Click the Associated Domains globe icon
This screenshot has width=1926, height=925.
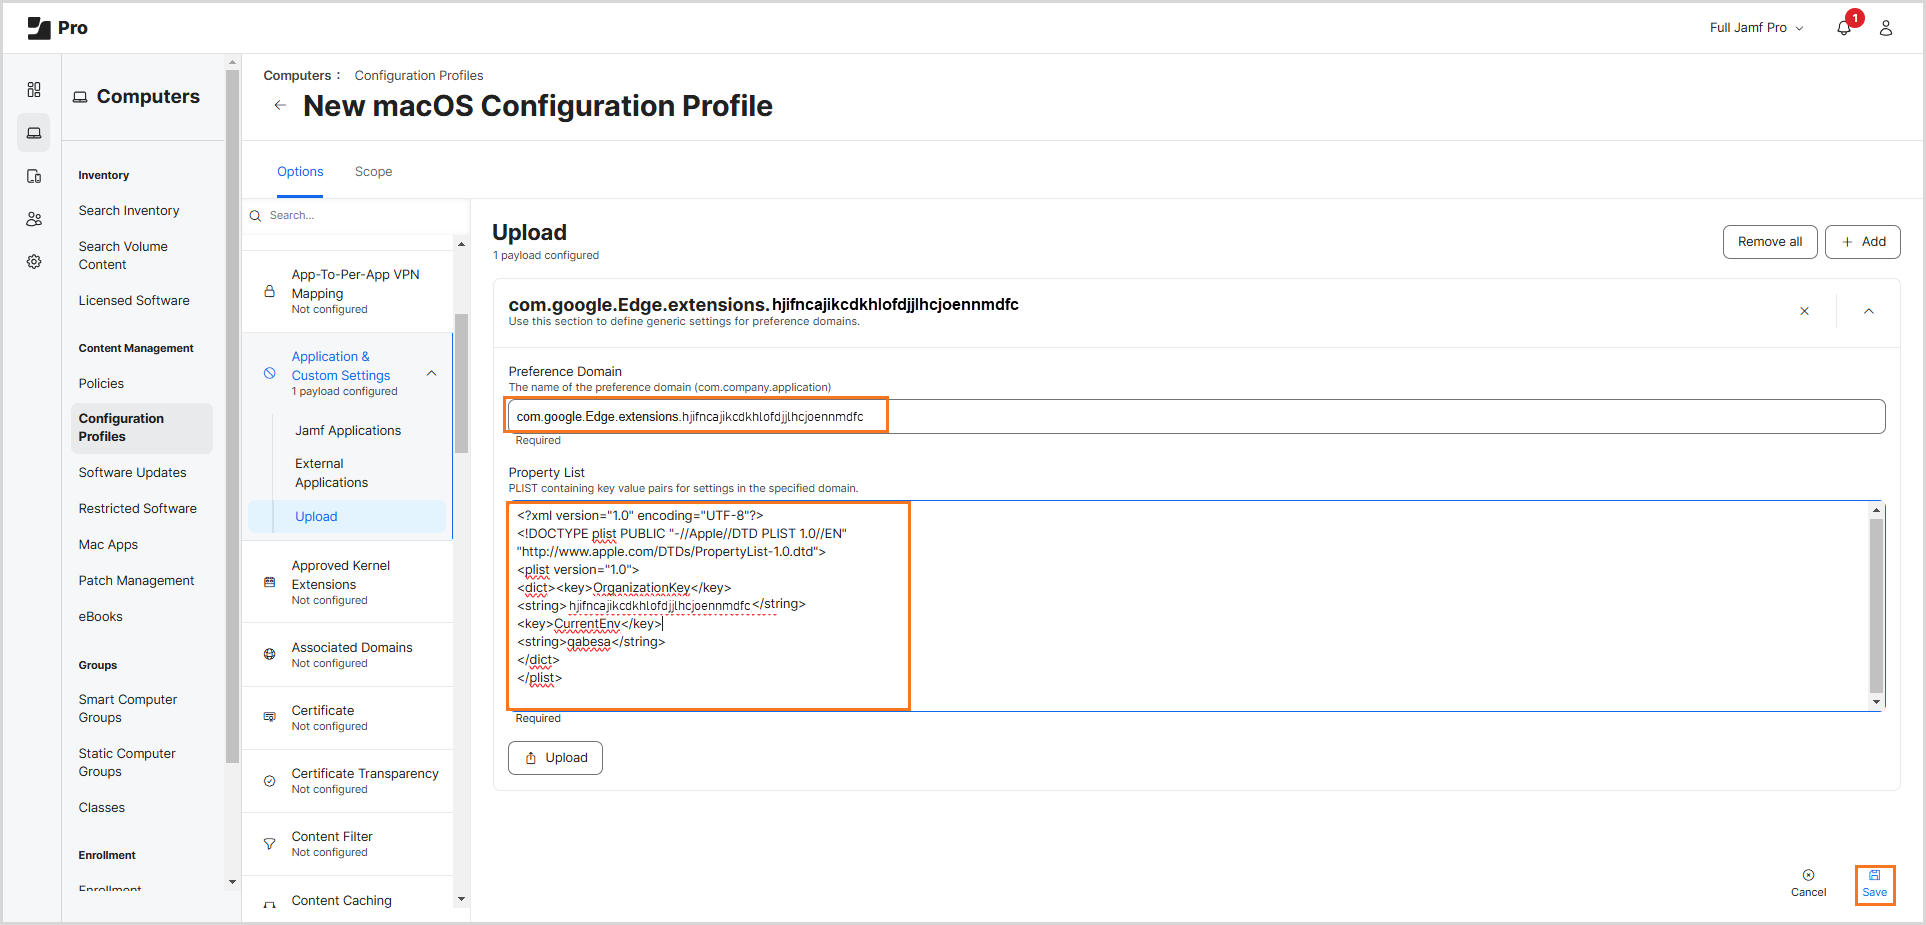pyautogui.click(x=269, y=654)
